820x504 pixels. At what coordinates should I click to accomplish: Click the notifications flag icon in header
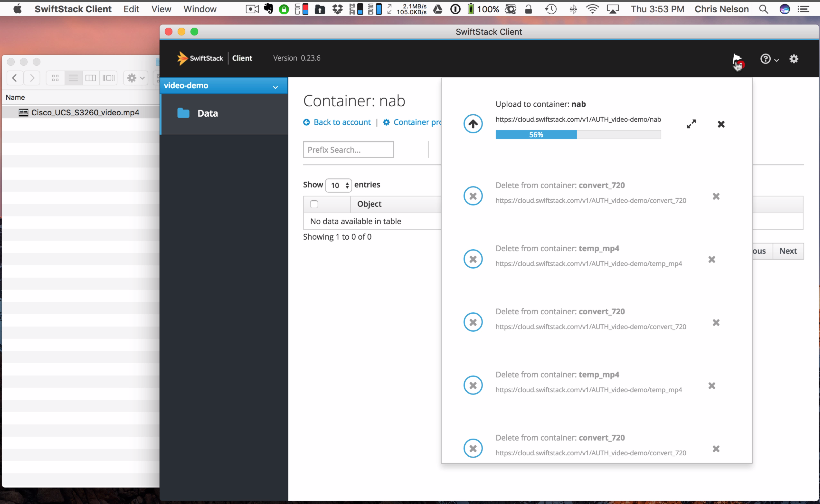[737, 60]
